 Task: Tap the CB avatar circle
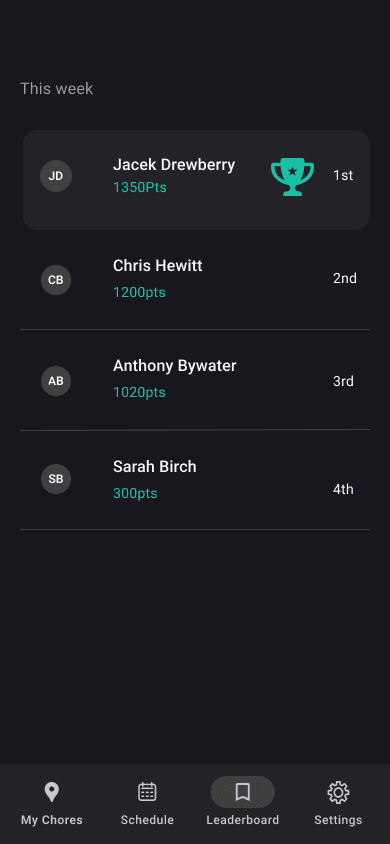pos(56,280)
